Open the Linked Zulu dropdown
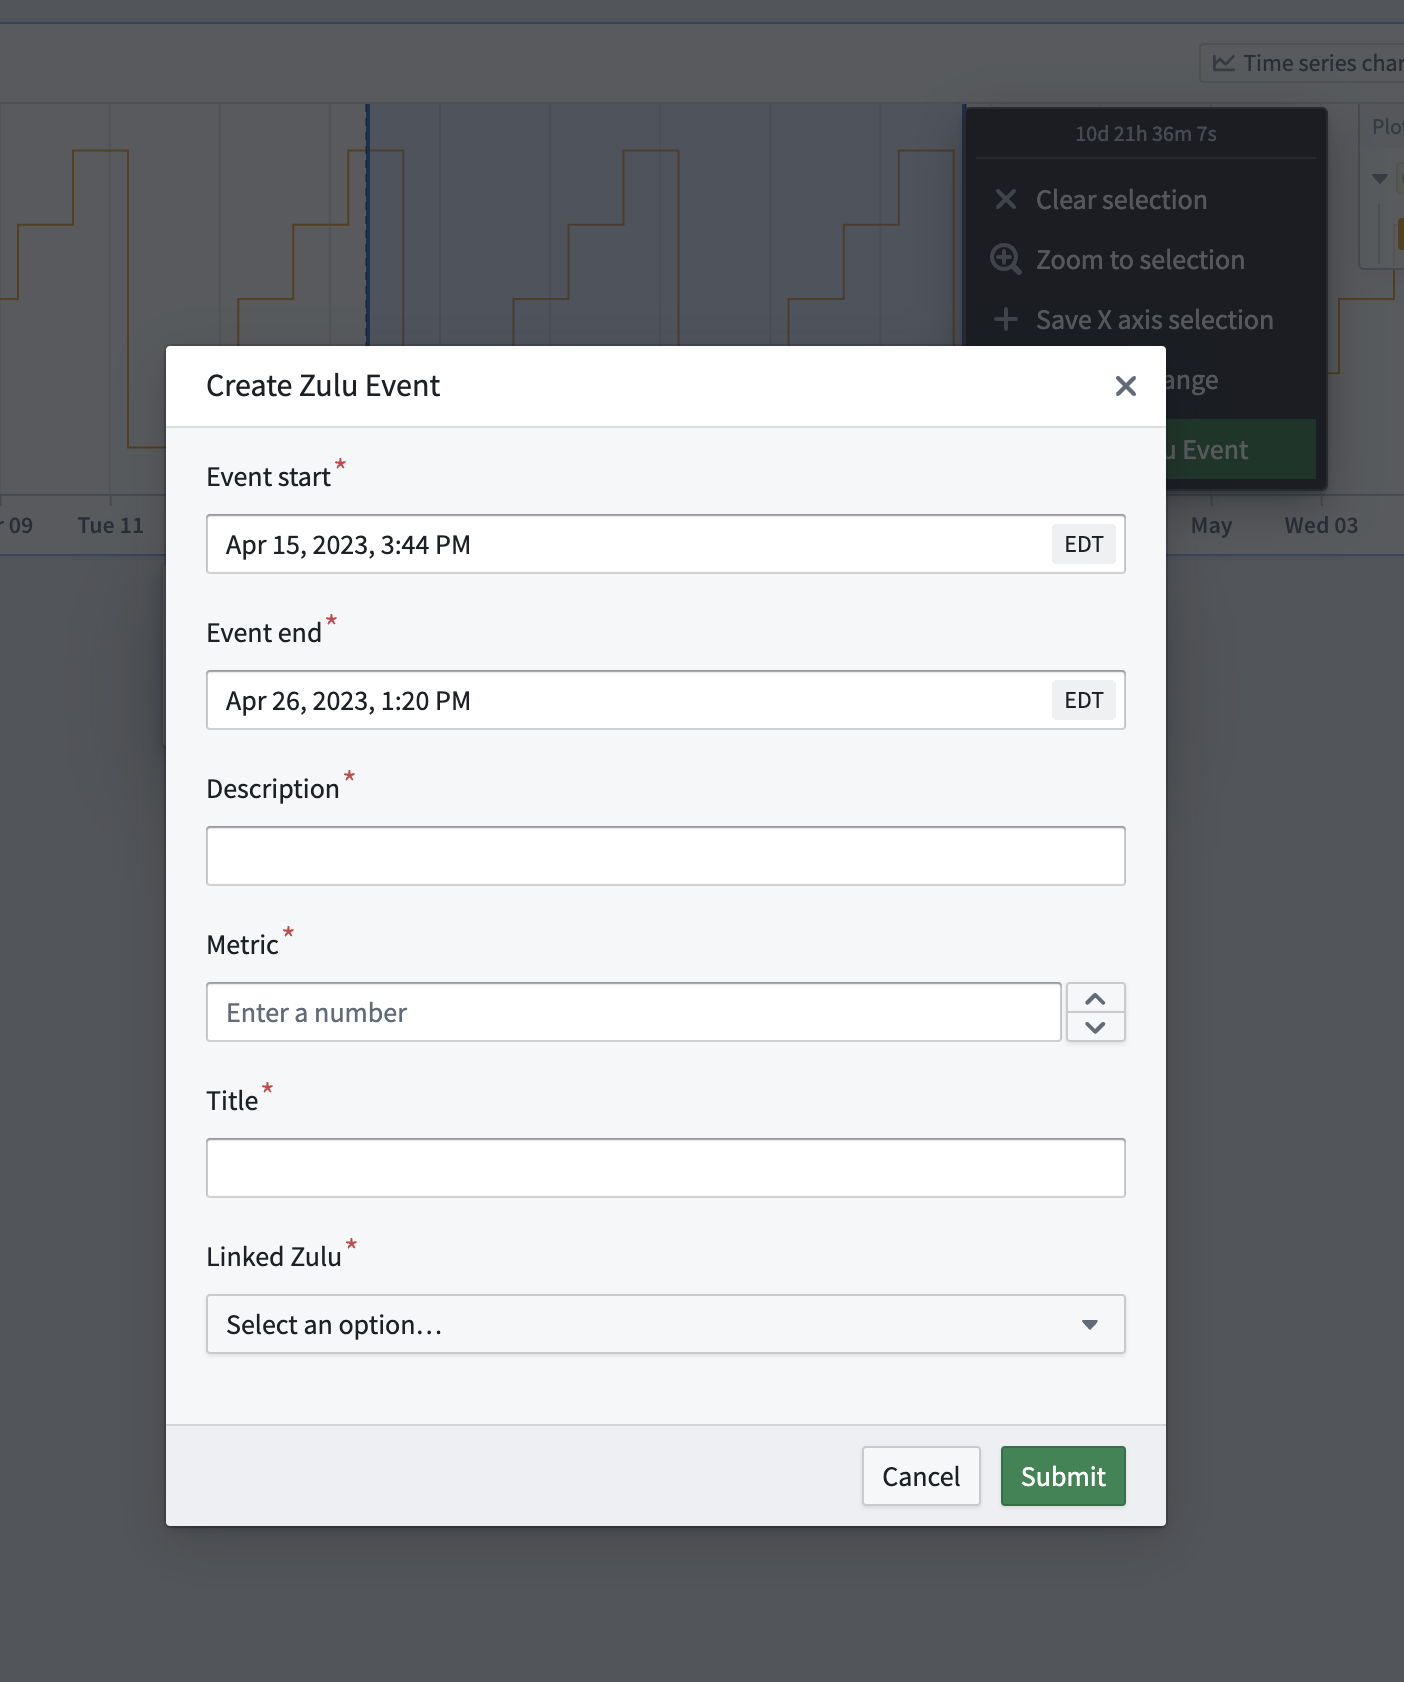 [665, 1324]
